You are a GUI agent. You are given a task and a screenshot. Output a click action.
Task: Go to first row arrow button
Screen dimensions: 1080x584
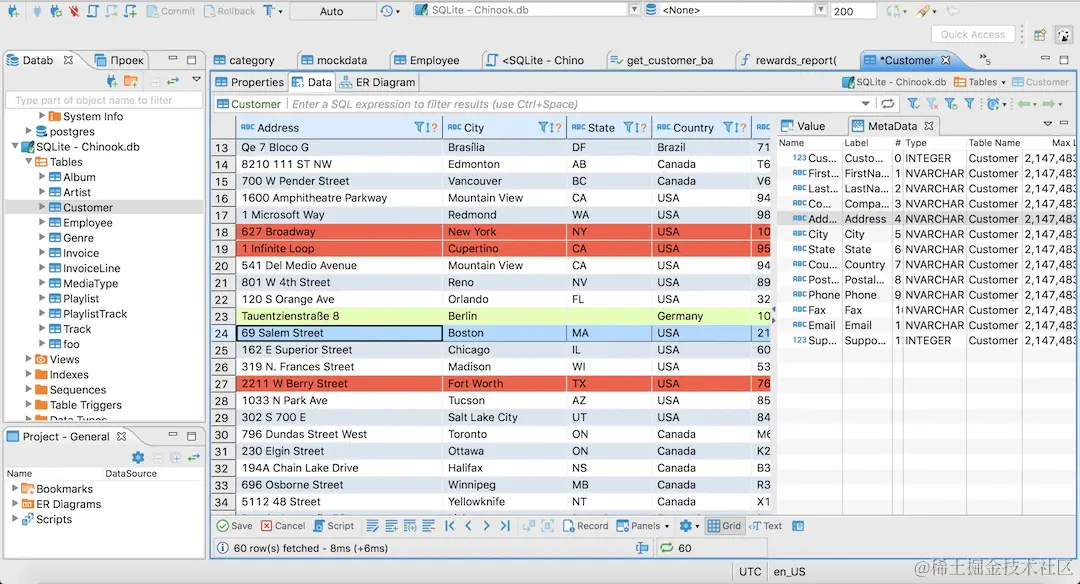(x=450, y=526)
